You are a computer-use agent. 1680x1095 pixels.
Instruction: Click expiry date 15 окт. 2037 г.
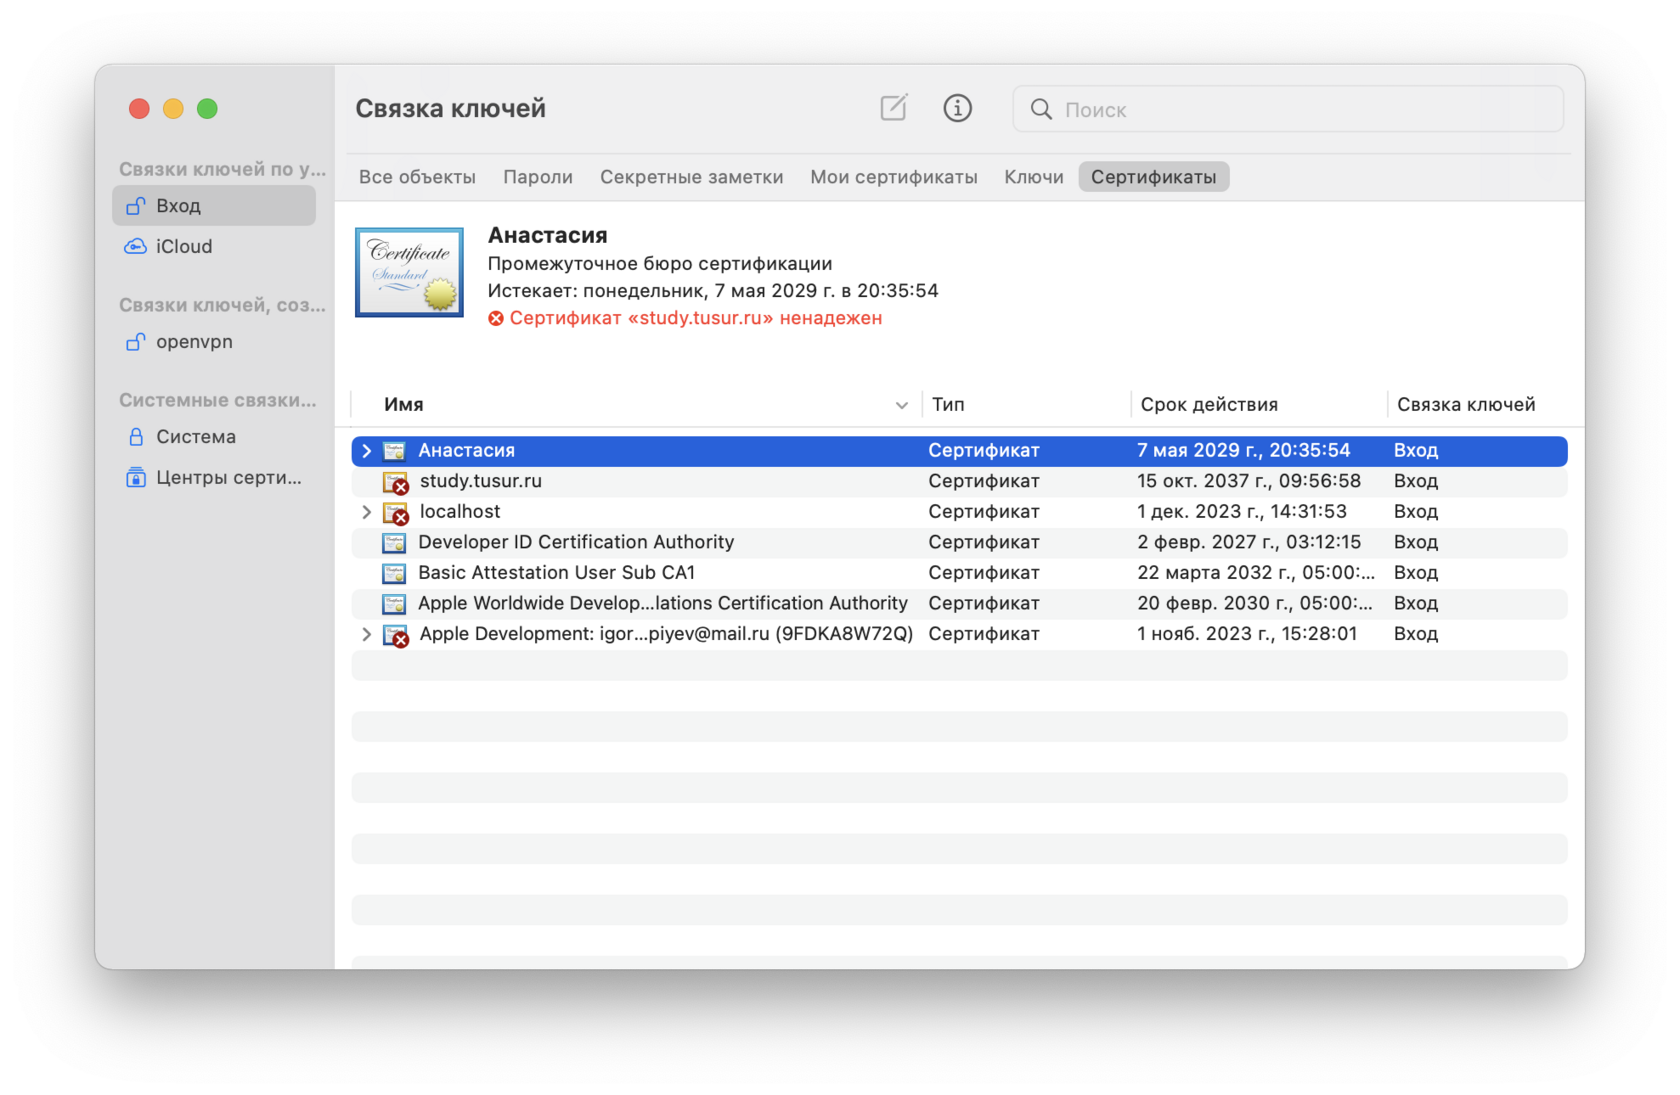pos(1248,481)
